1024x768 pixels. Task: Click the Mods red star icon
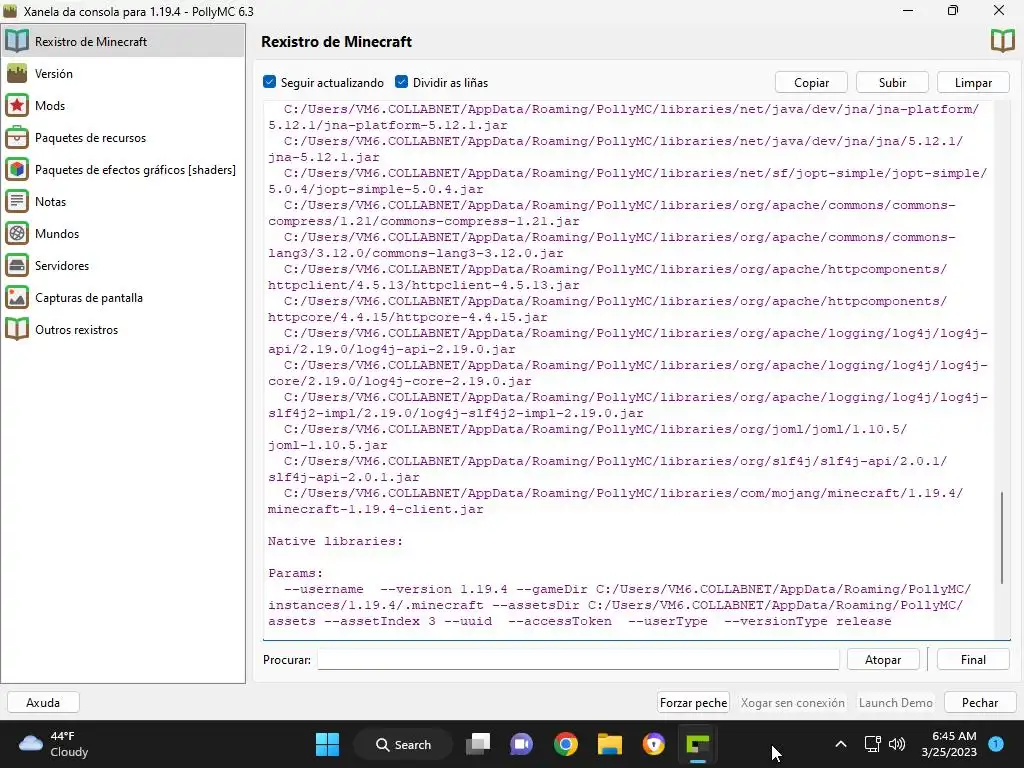[17, 105]
